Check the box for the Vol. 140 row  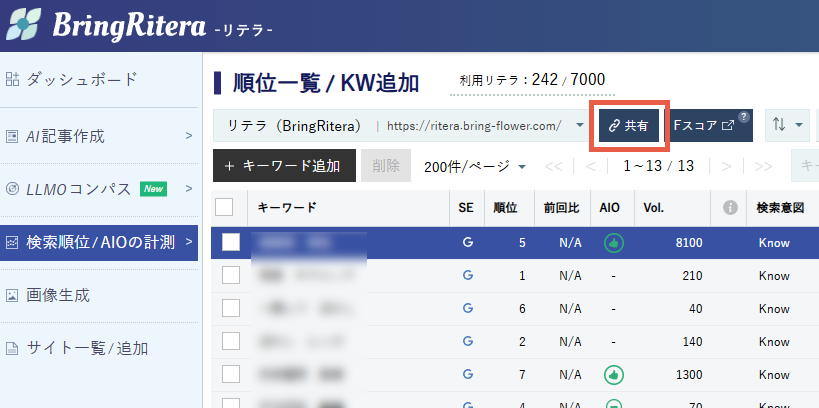coord(231,341)
